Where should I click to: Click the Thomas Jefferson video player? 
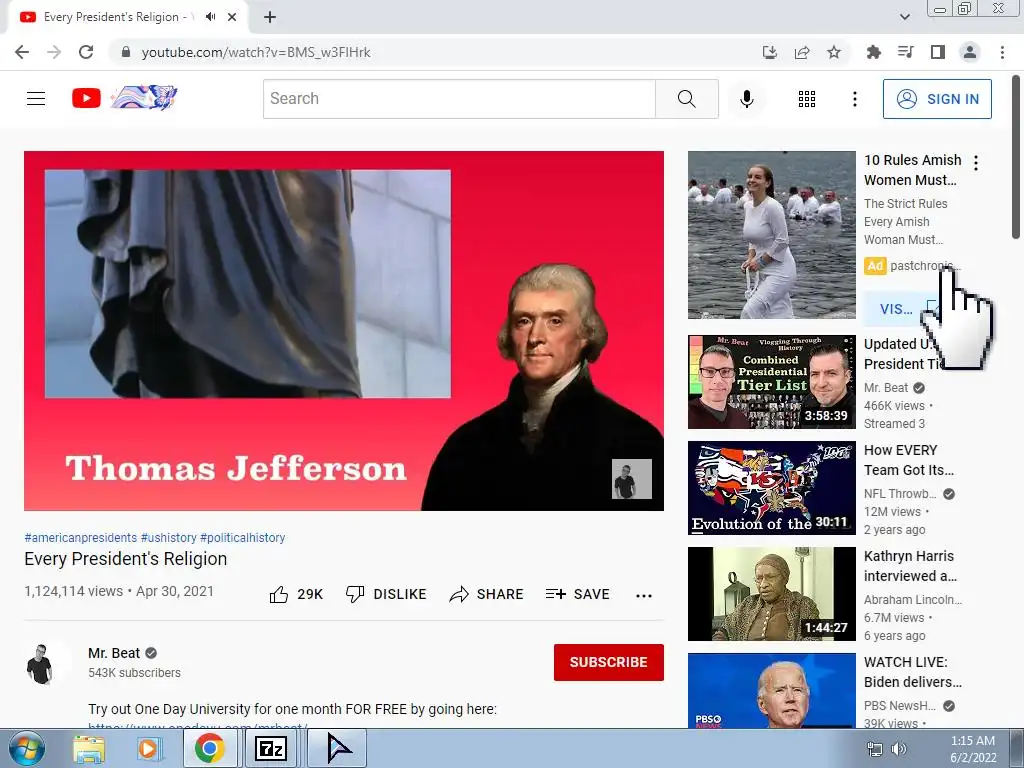pyautogui.click(x=344, y=330)
